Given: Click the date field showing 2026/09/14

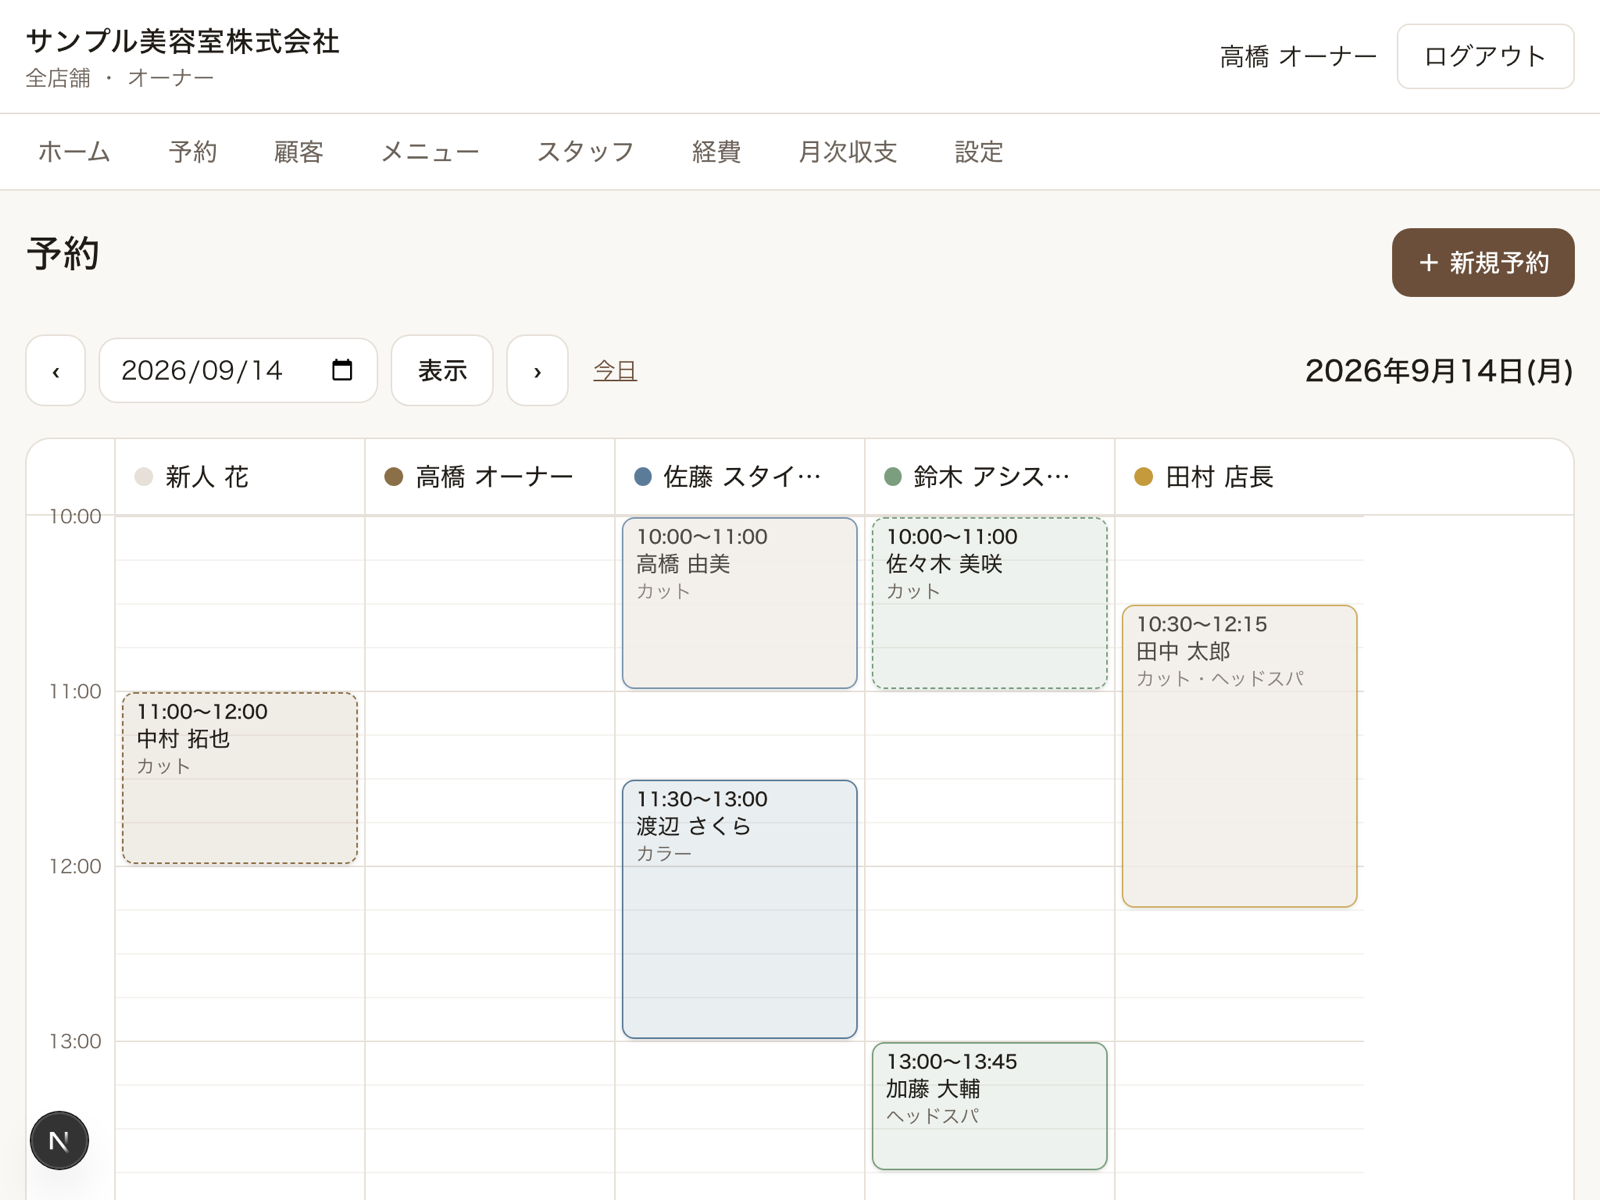Looking at the screenshot, I should (x=238, y=371).
